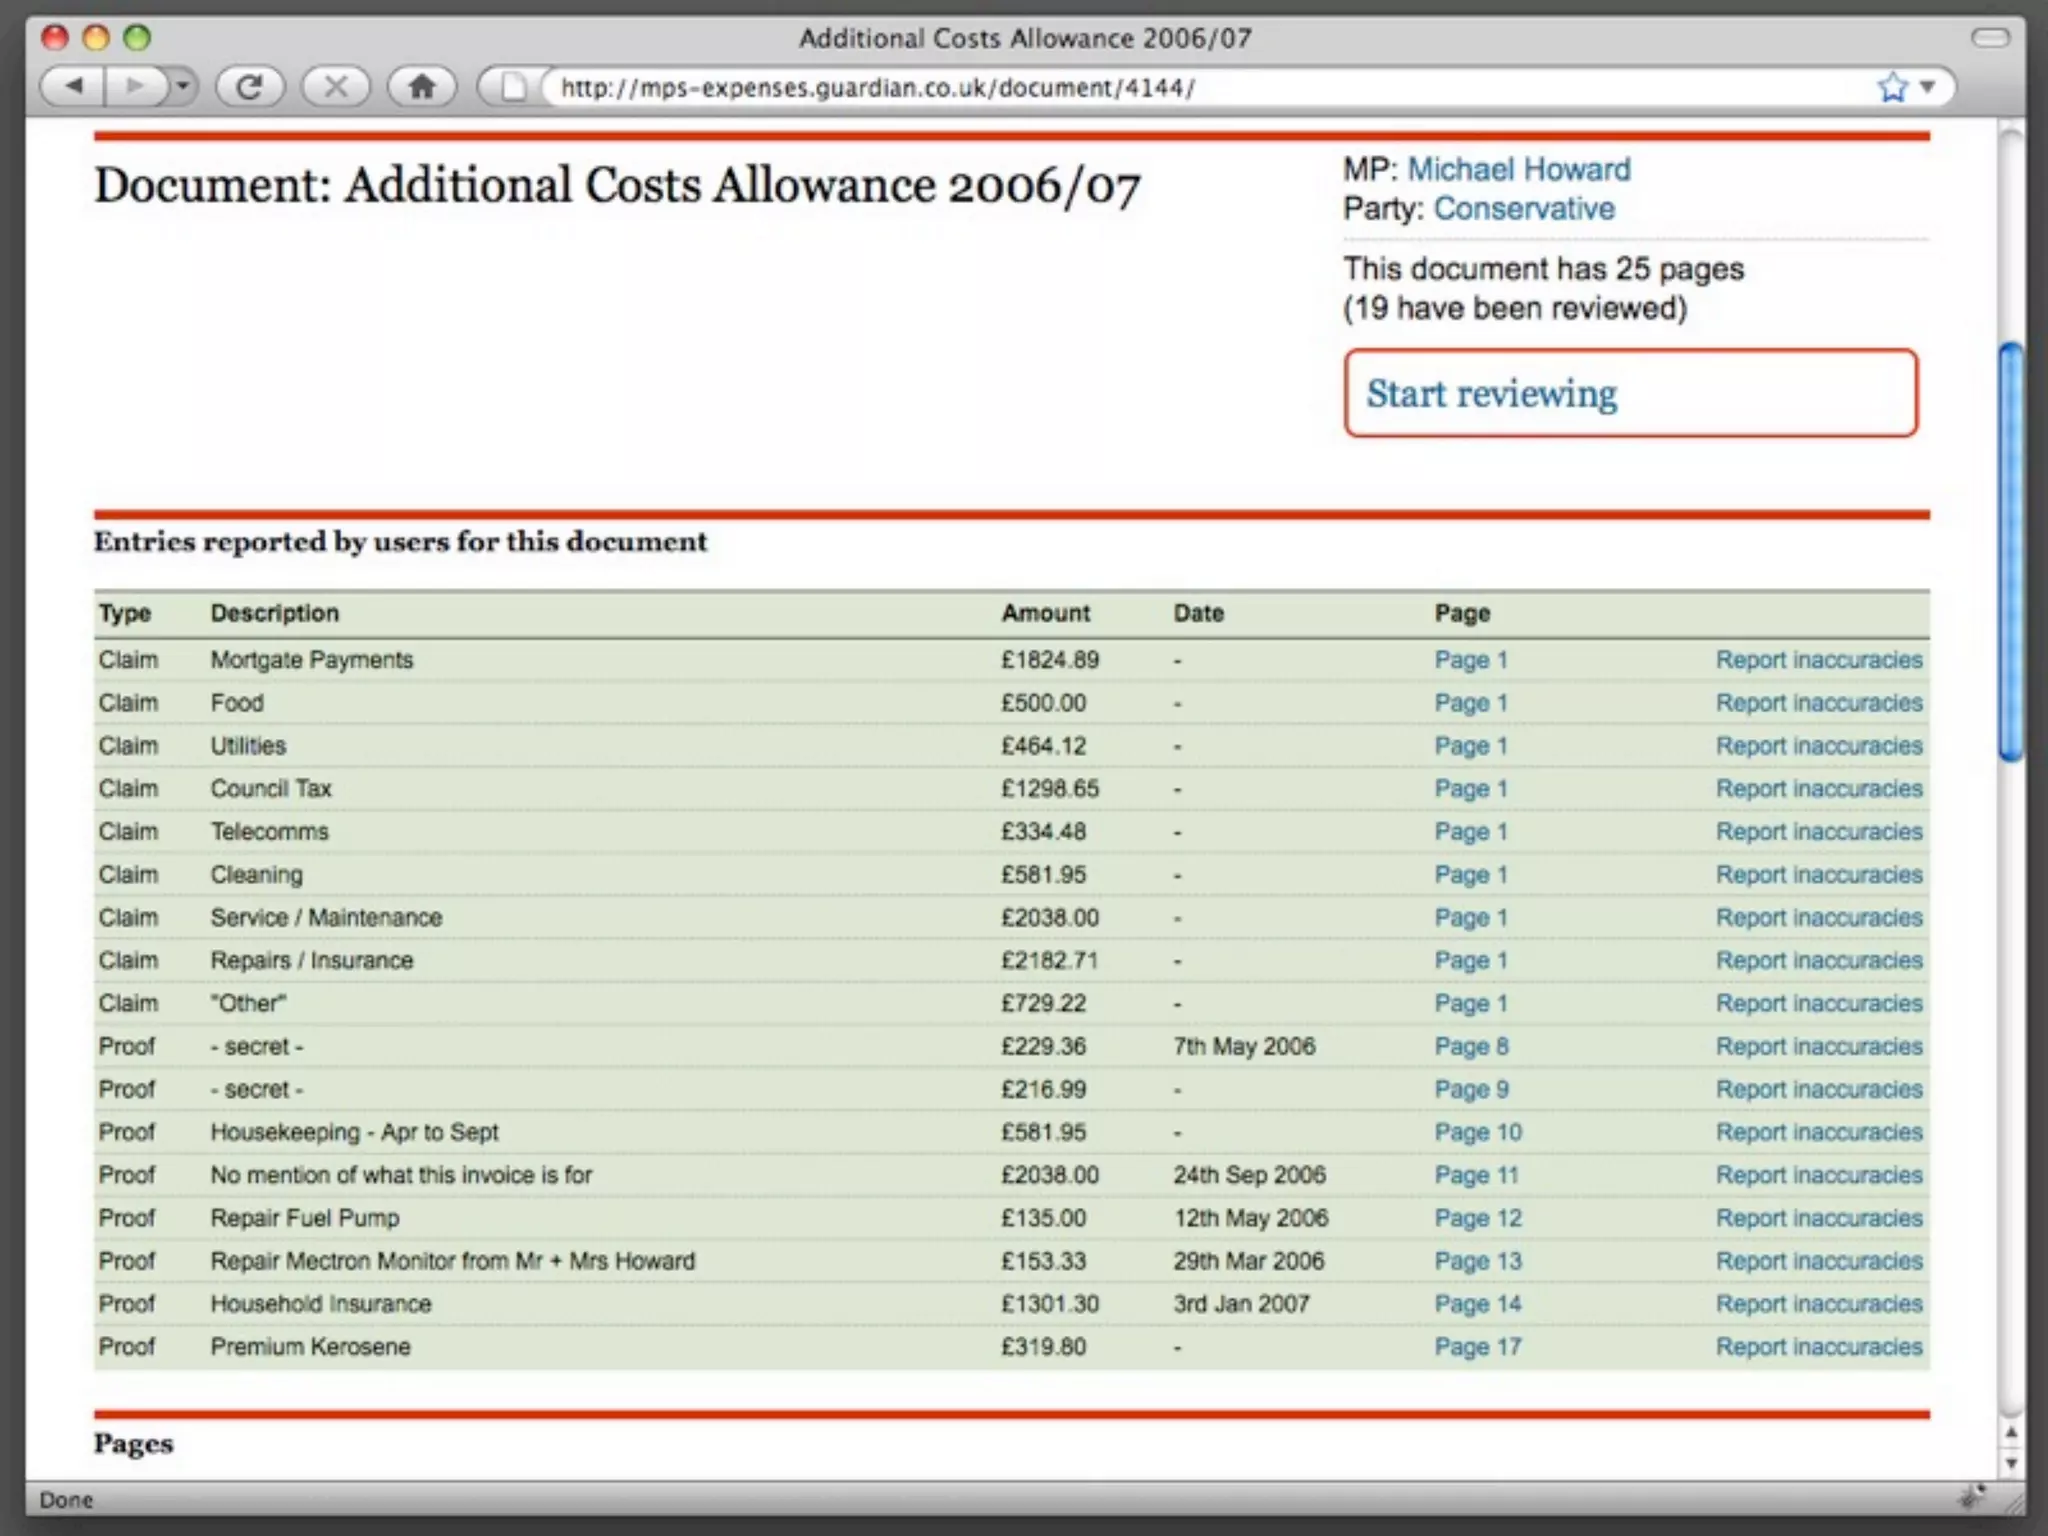
Task: Open dropdown arrow next to bookmark star
Action: 1928,87
